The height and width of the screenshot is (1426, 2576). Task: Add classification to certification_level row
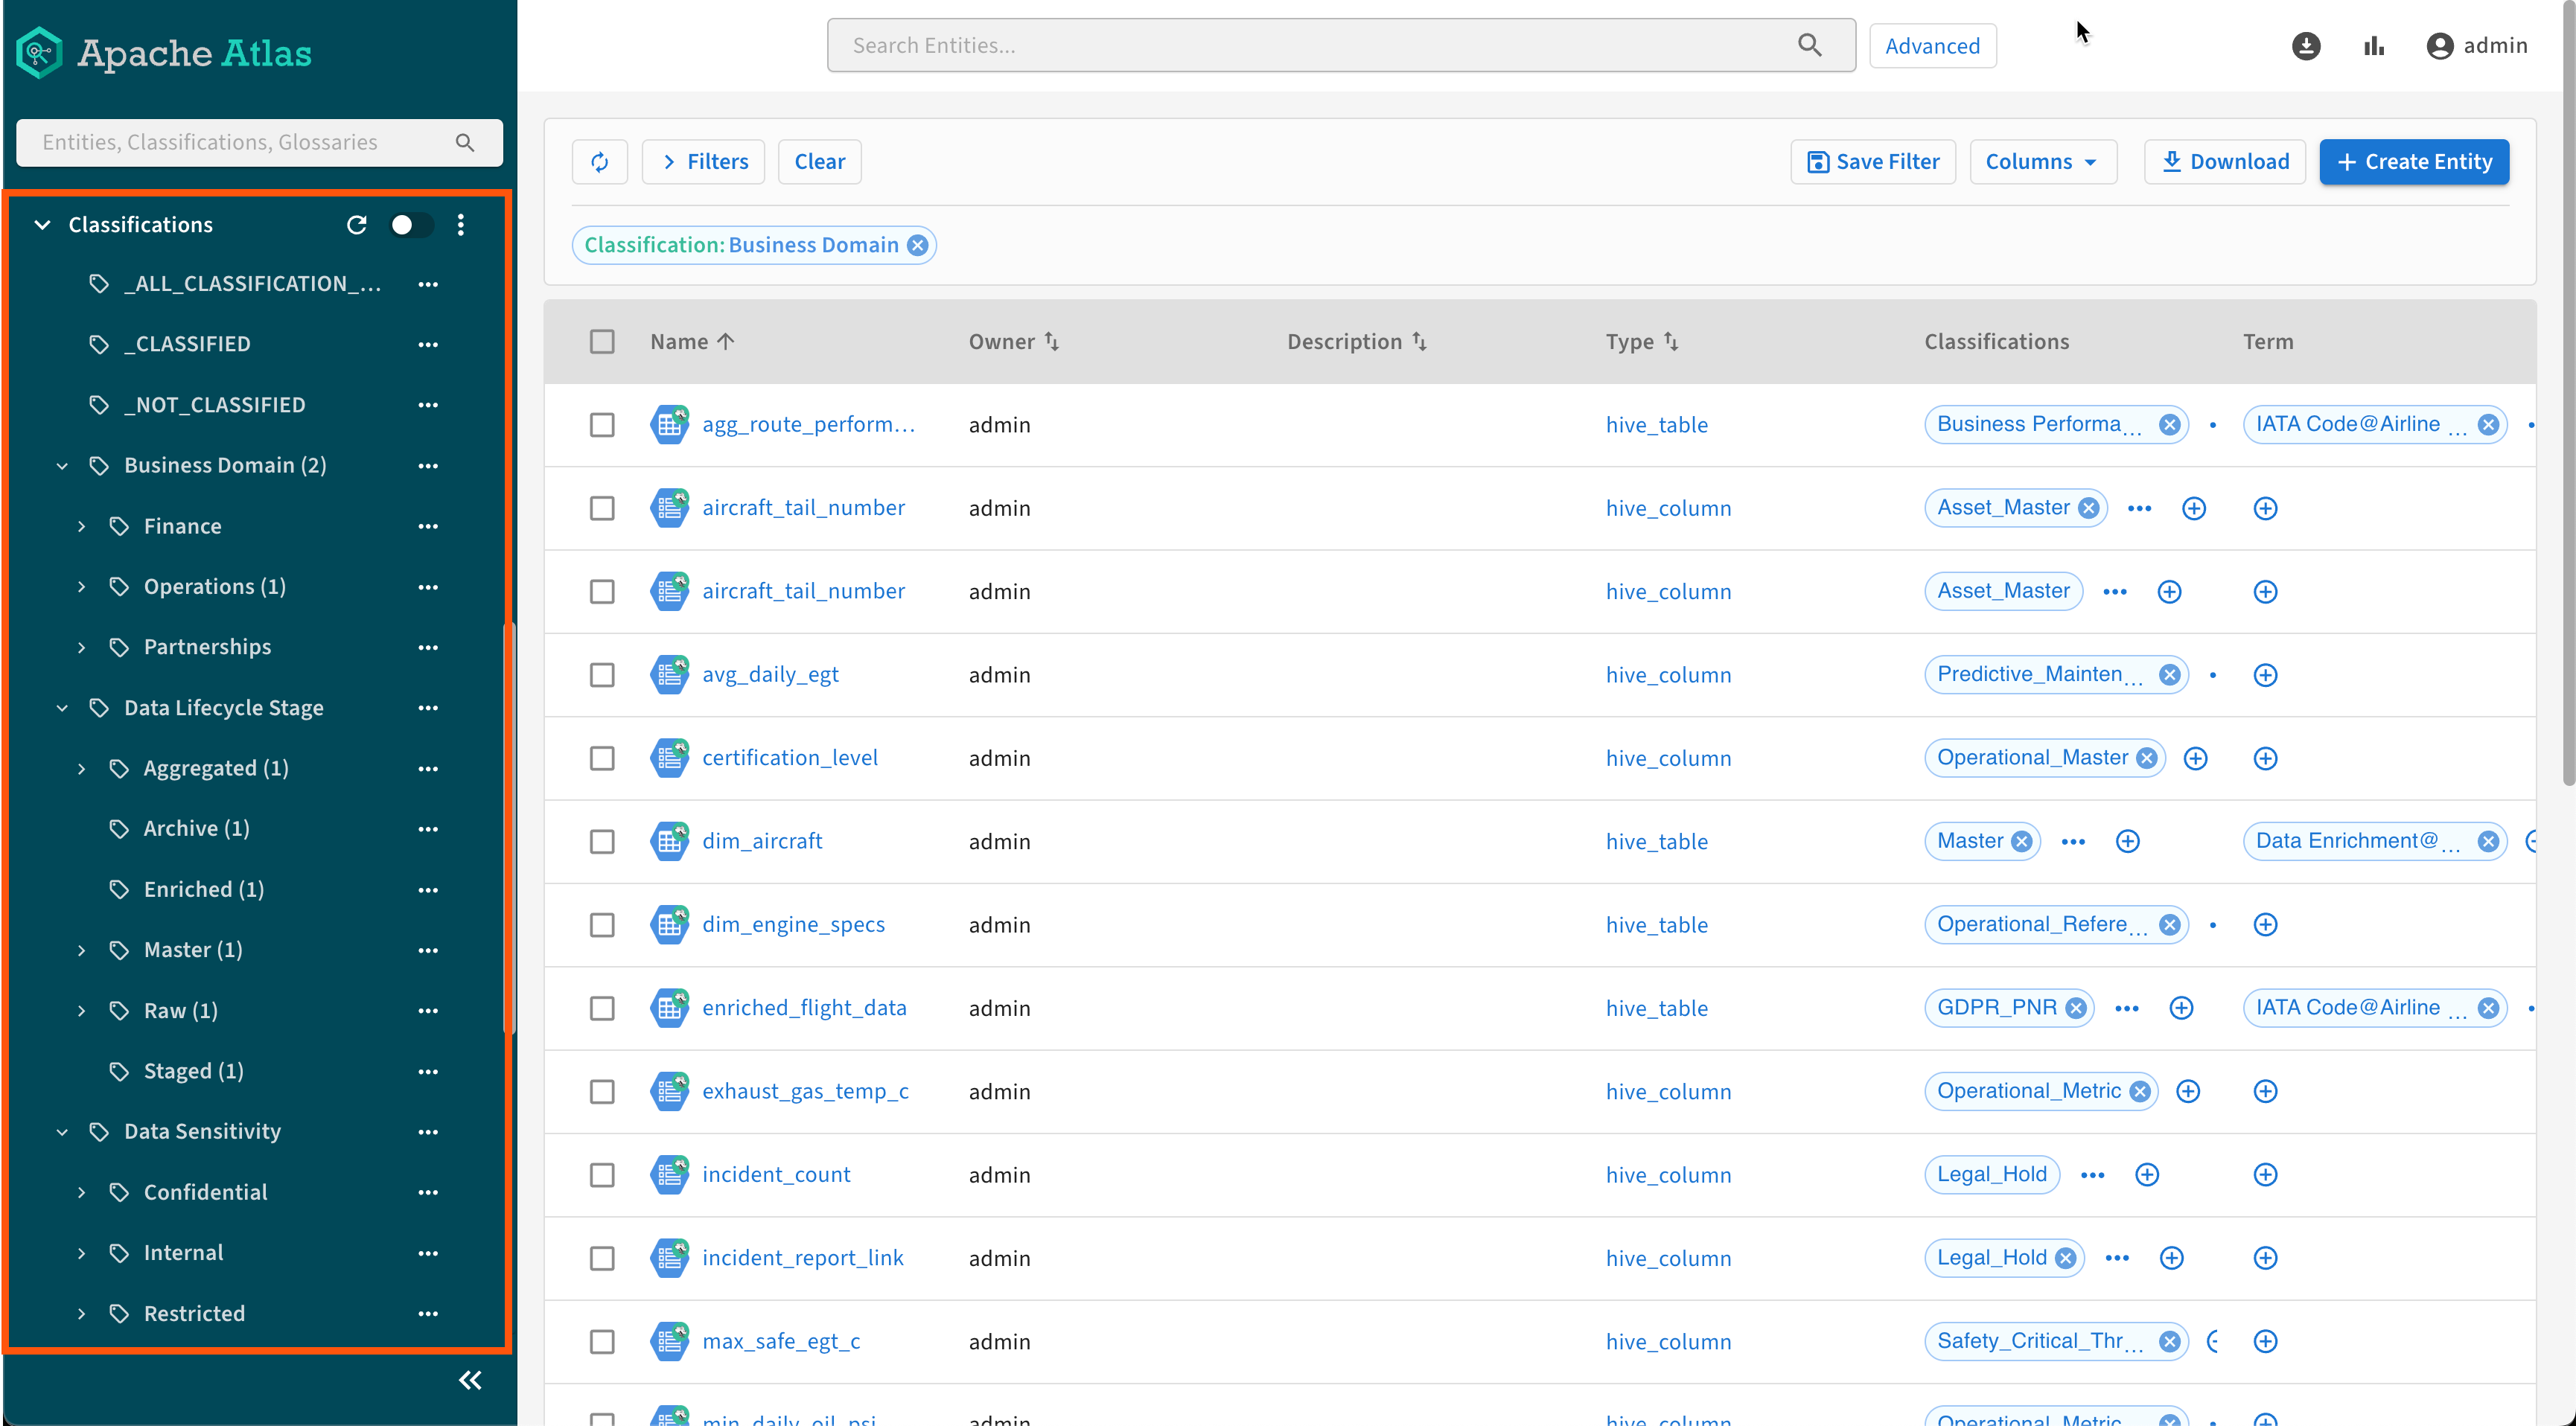click(2195, 758)
